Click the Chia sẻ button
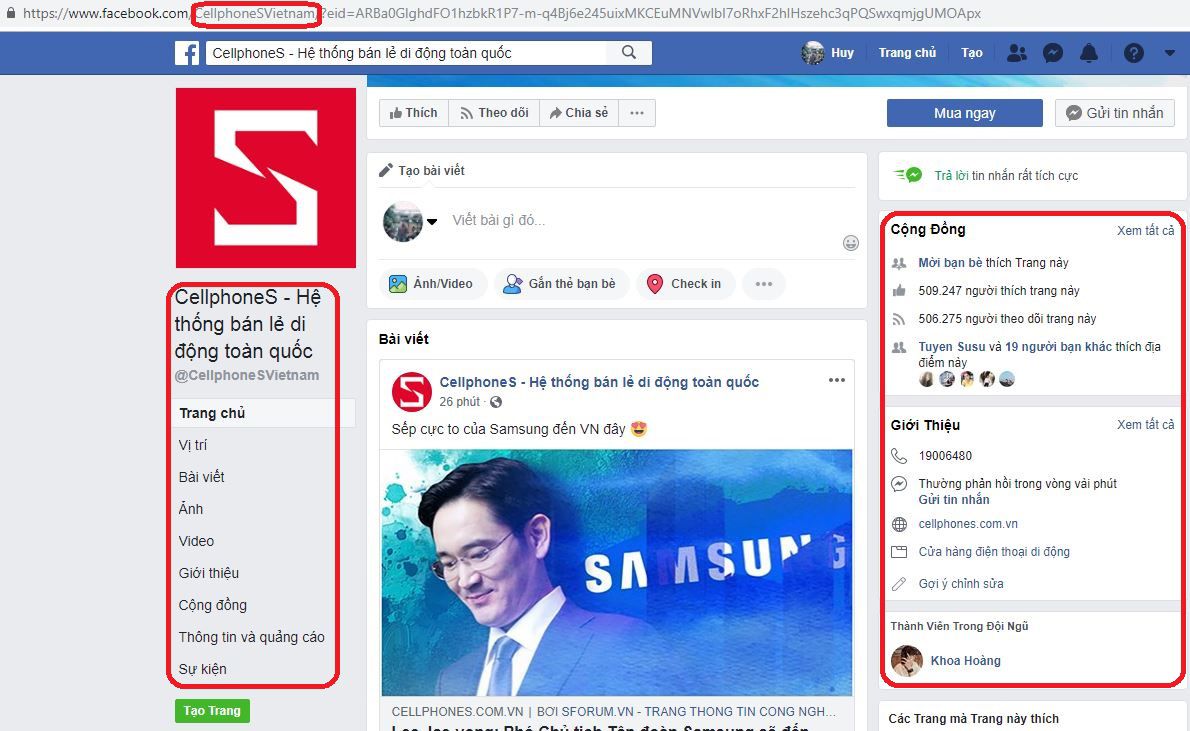1190x731 pixels. 579,113
